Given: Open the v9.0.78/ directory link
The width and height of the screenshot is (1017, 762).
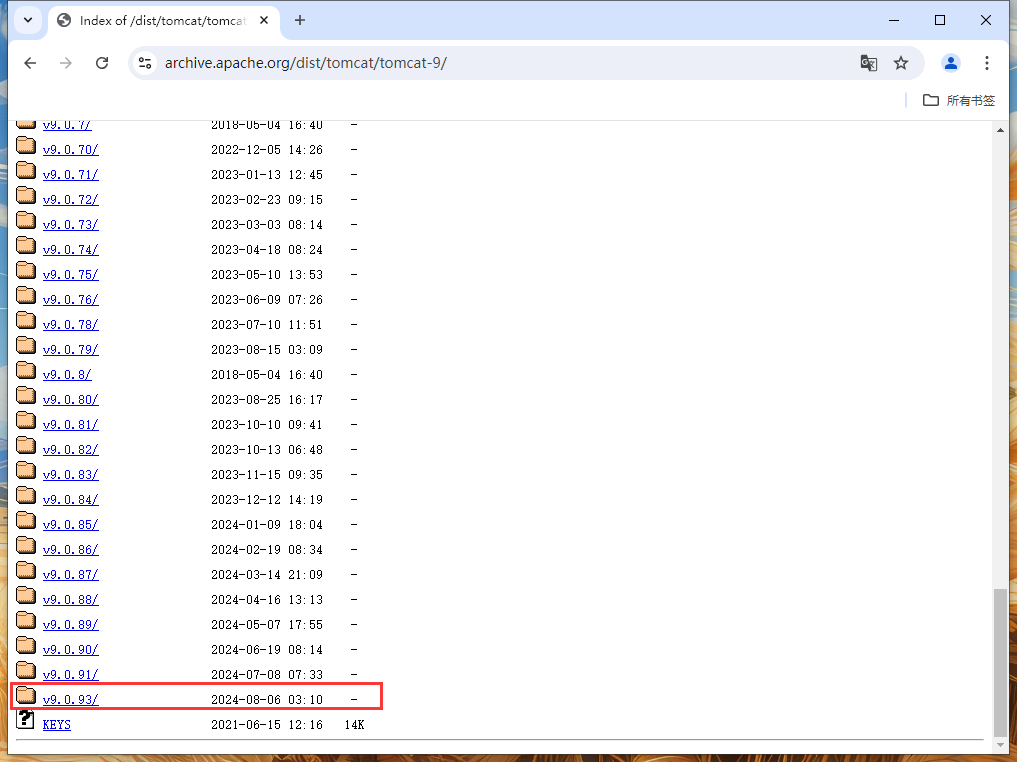Looking at the screenshot, I should [71, 325].
